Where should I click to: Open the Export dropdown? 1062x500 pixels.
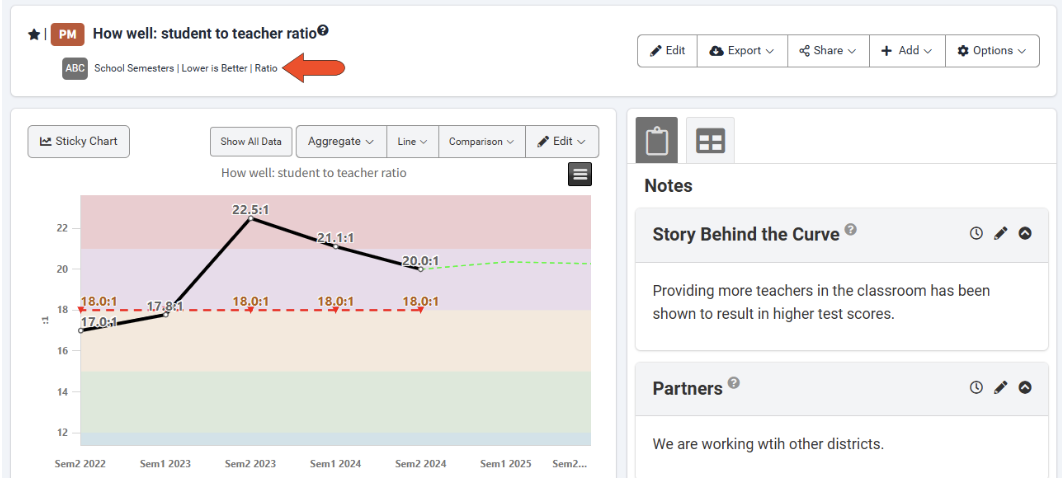pyautogui.click(x=742, y=51)
